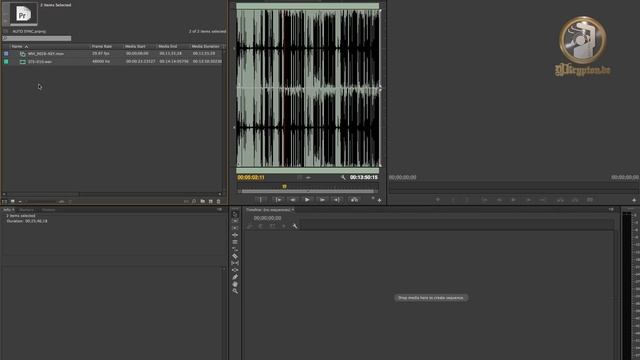
Task: Click 'Drop media here to create sequence' text
Action: point(431,298)
